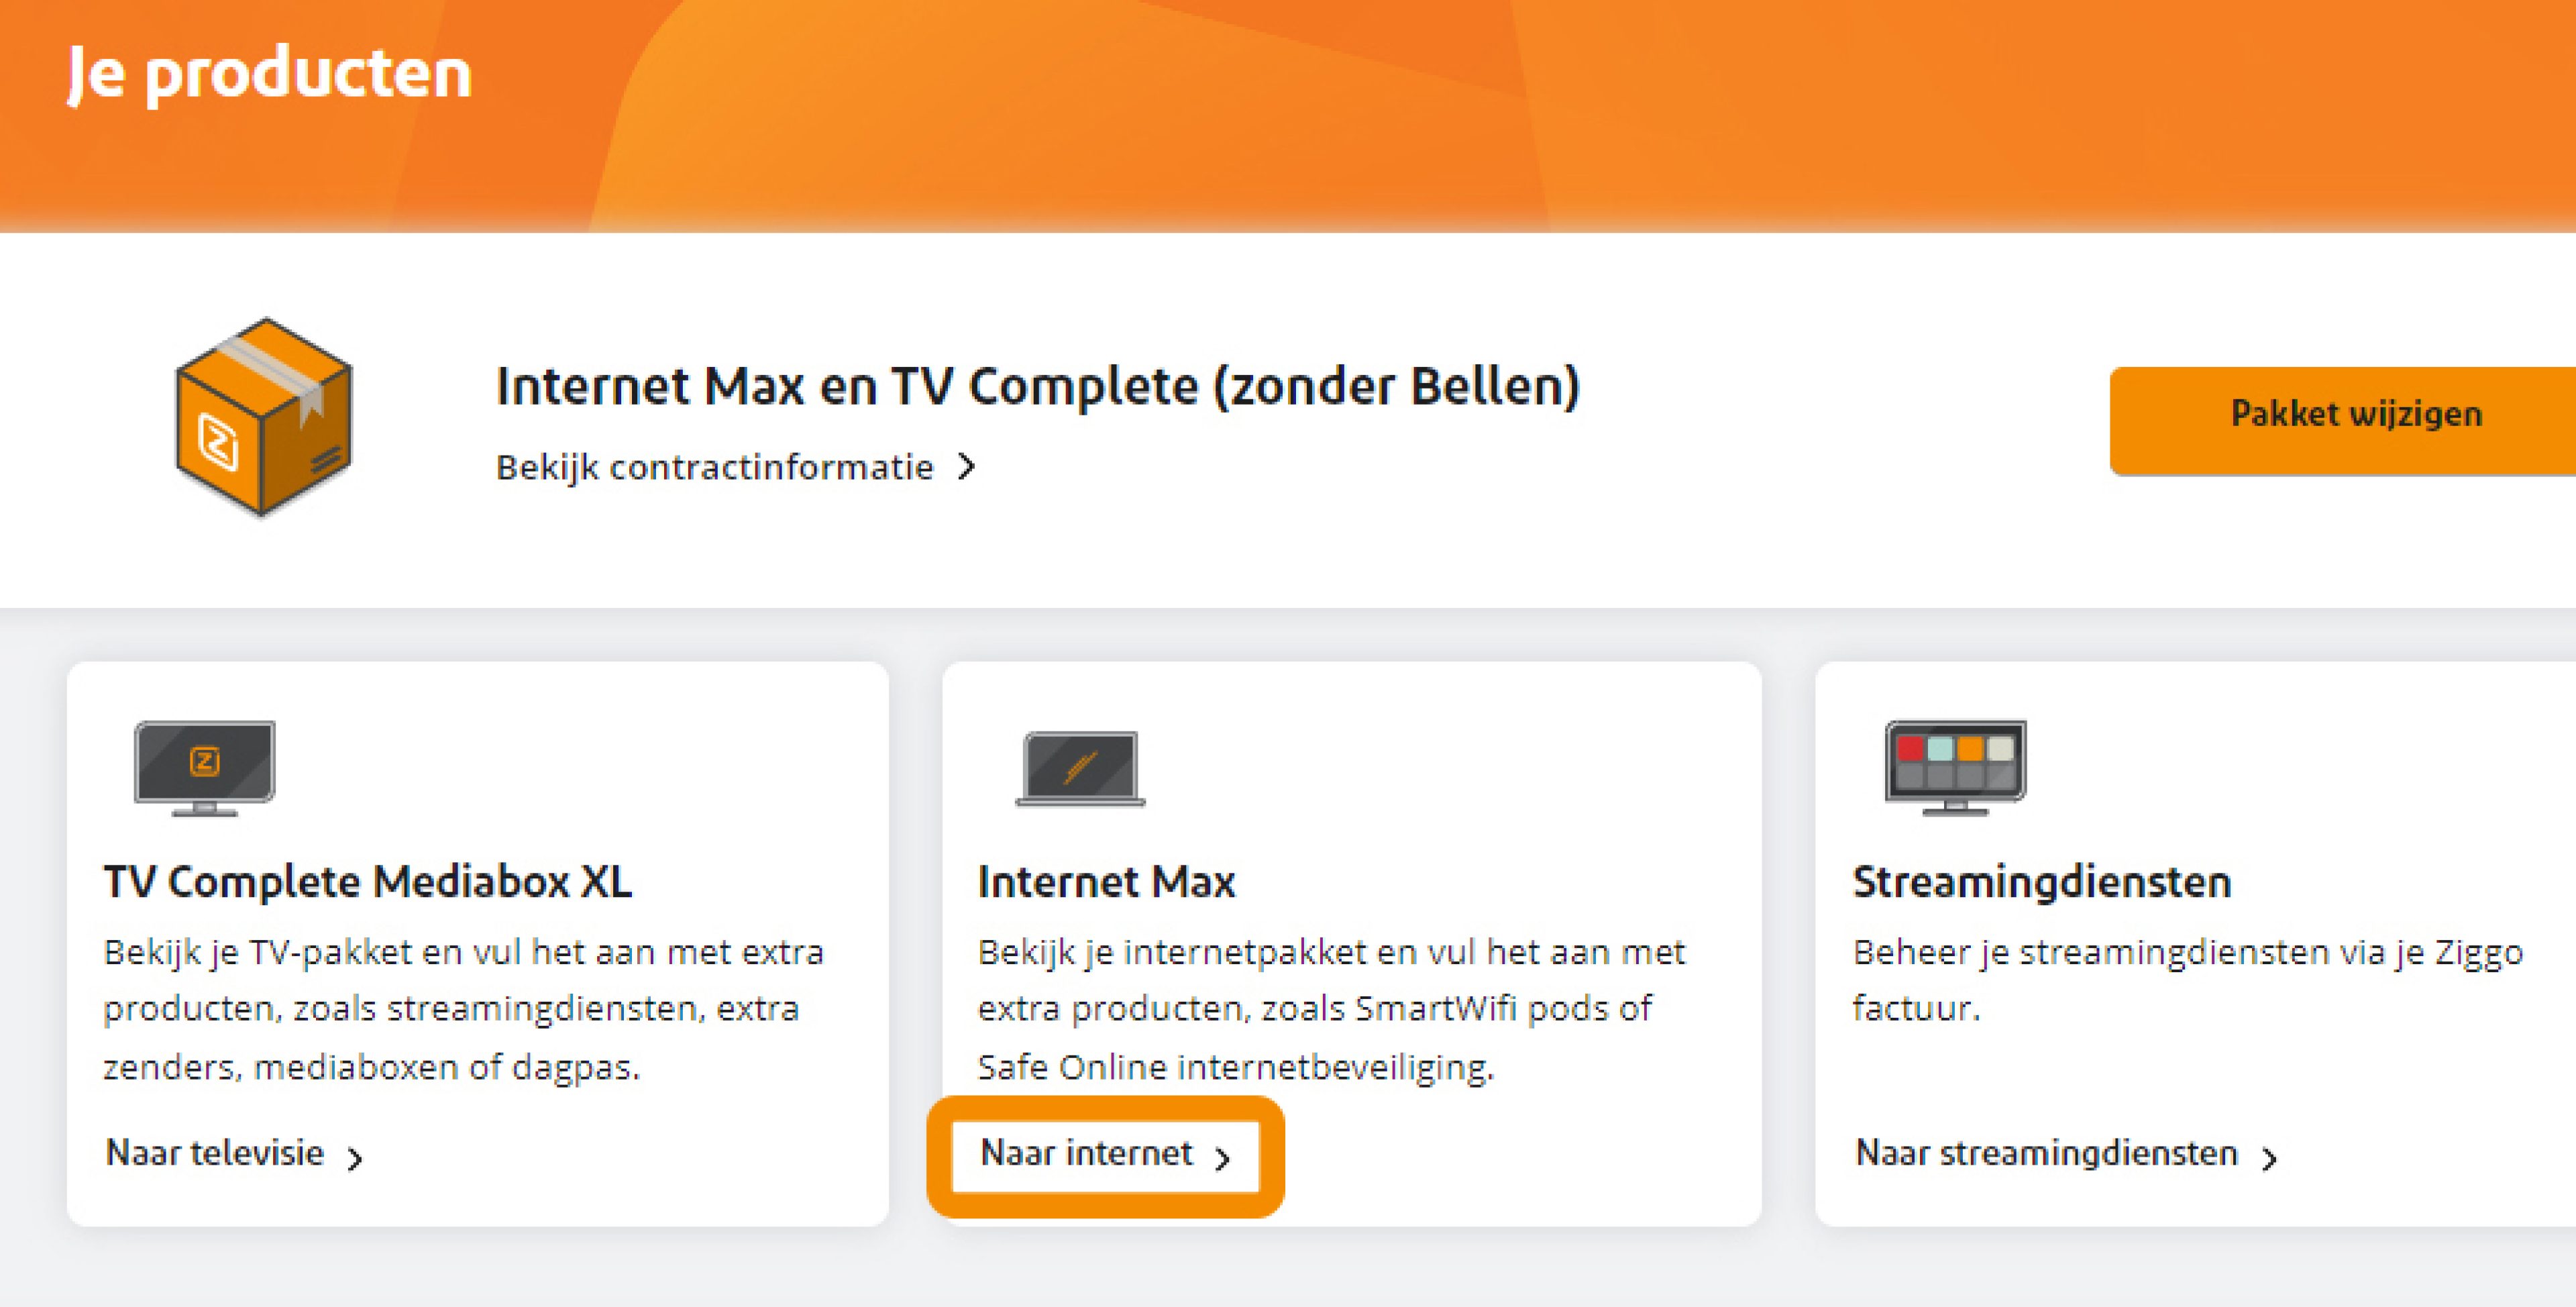
Task: Open the Bekijk contractinformatie link
Action: (x=714, y=467)
